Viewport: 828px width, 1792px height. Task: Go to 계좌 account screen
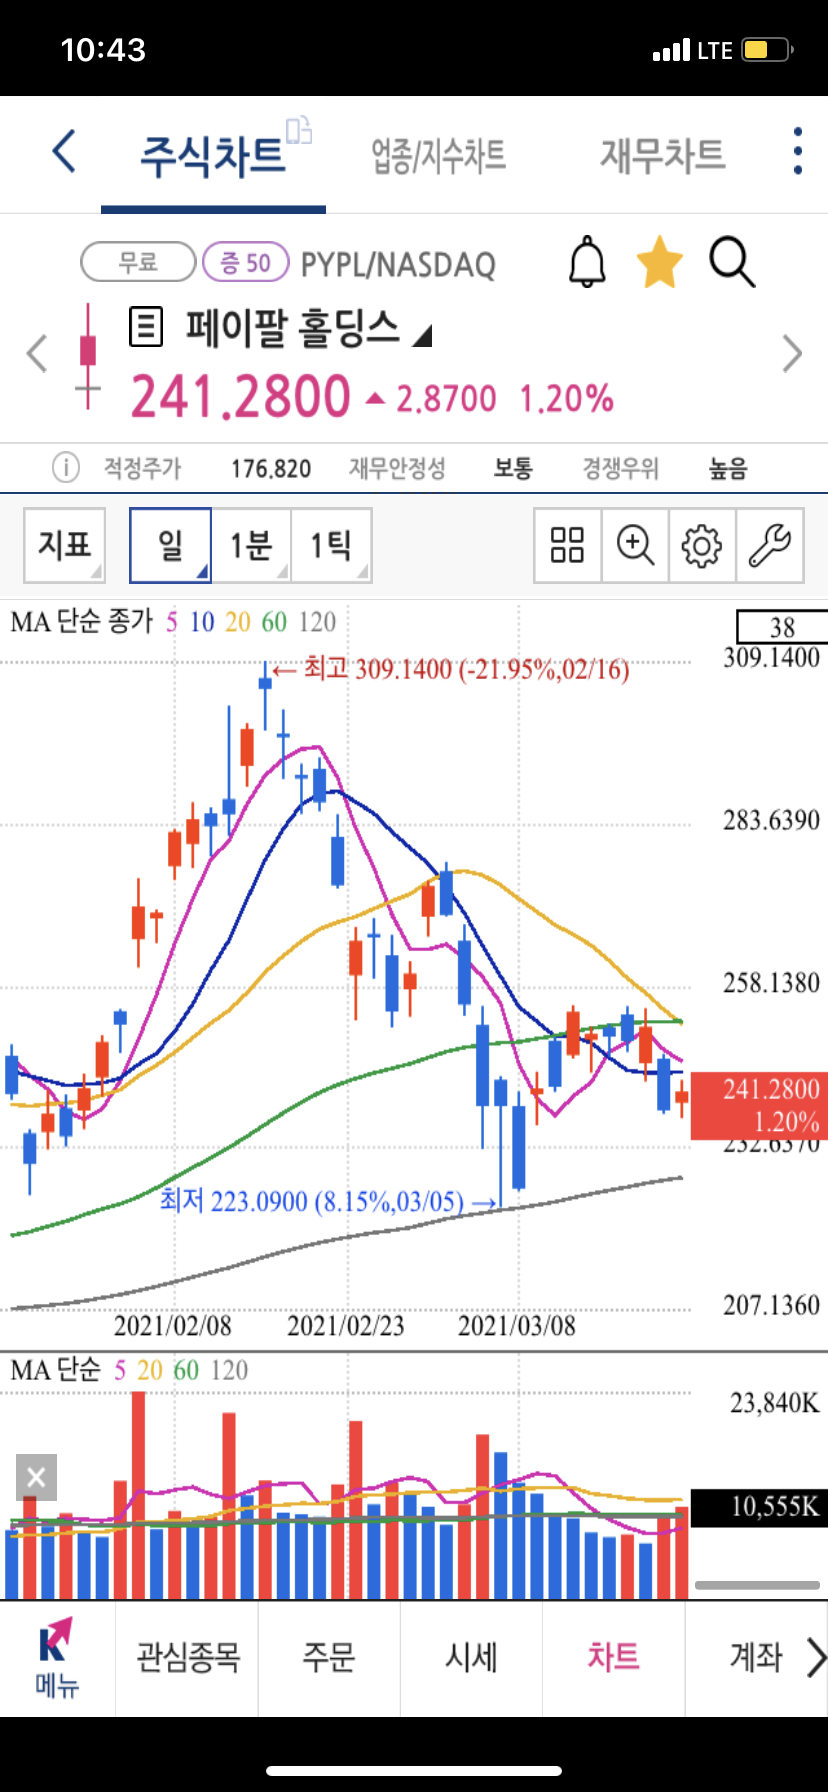point(755,1658)
